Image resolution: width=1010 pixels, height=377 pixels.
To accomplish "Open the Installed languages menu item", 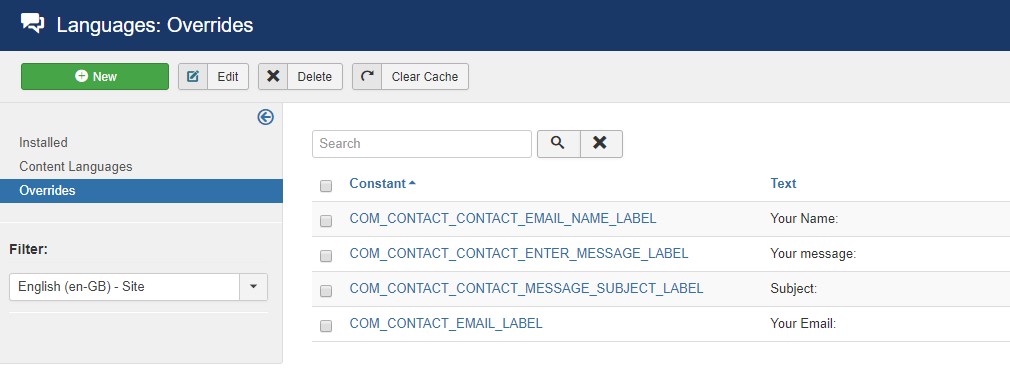I will point(43,142).
